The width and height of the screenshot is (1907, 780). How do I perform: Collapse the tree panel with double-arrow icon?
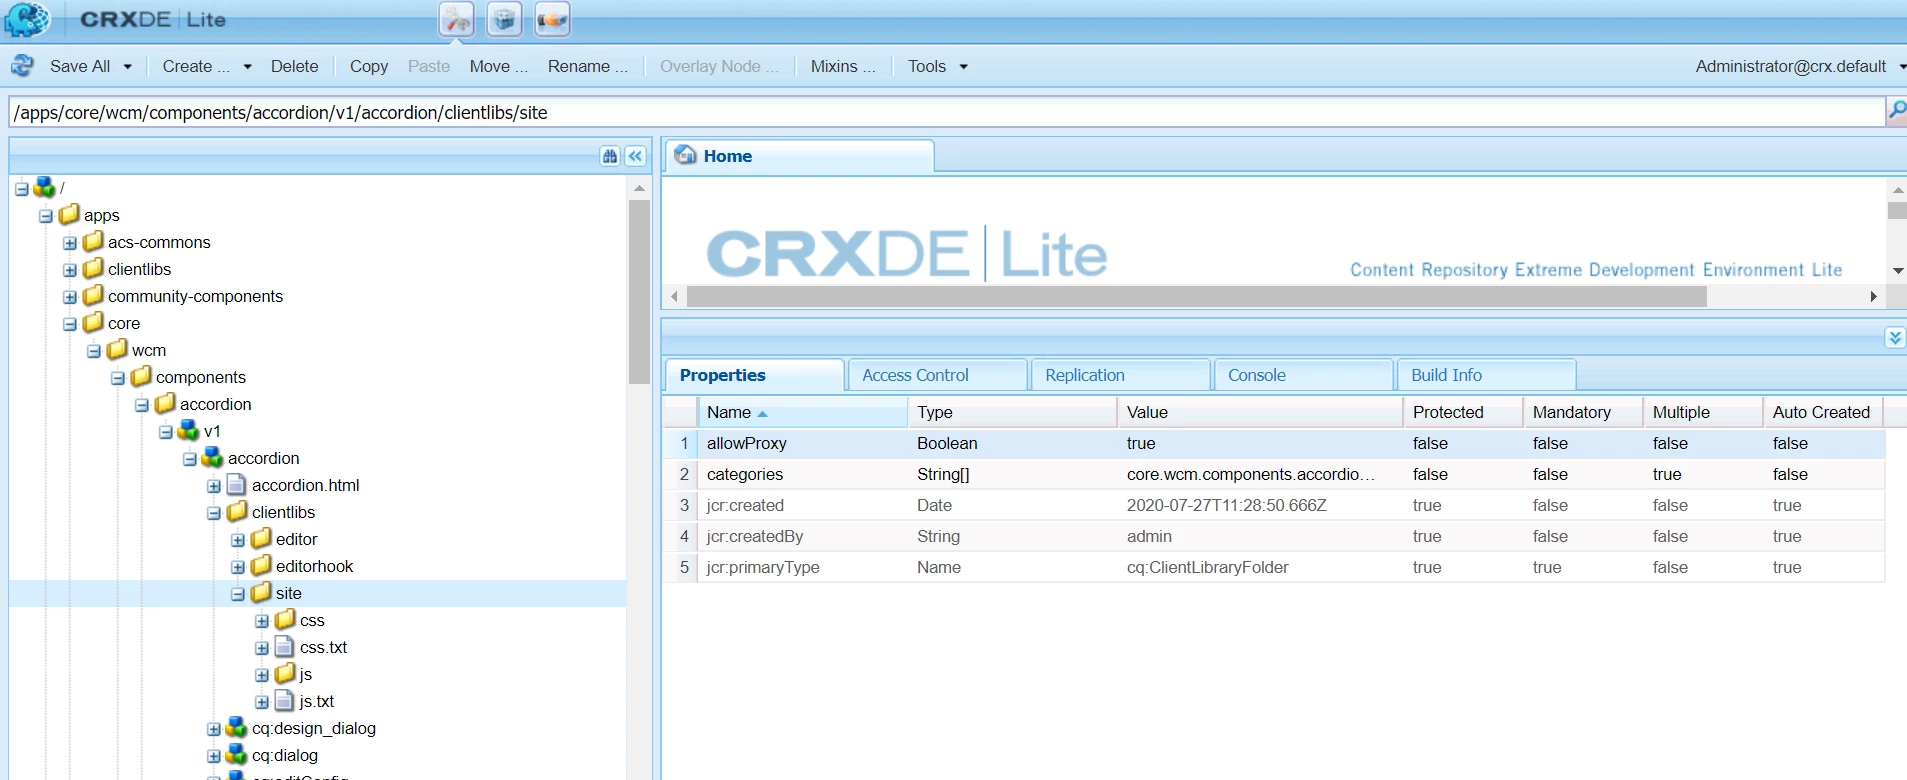click(635, 156)
